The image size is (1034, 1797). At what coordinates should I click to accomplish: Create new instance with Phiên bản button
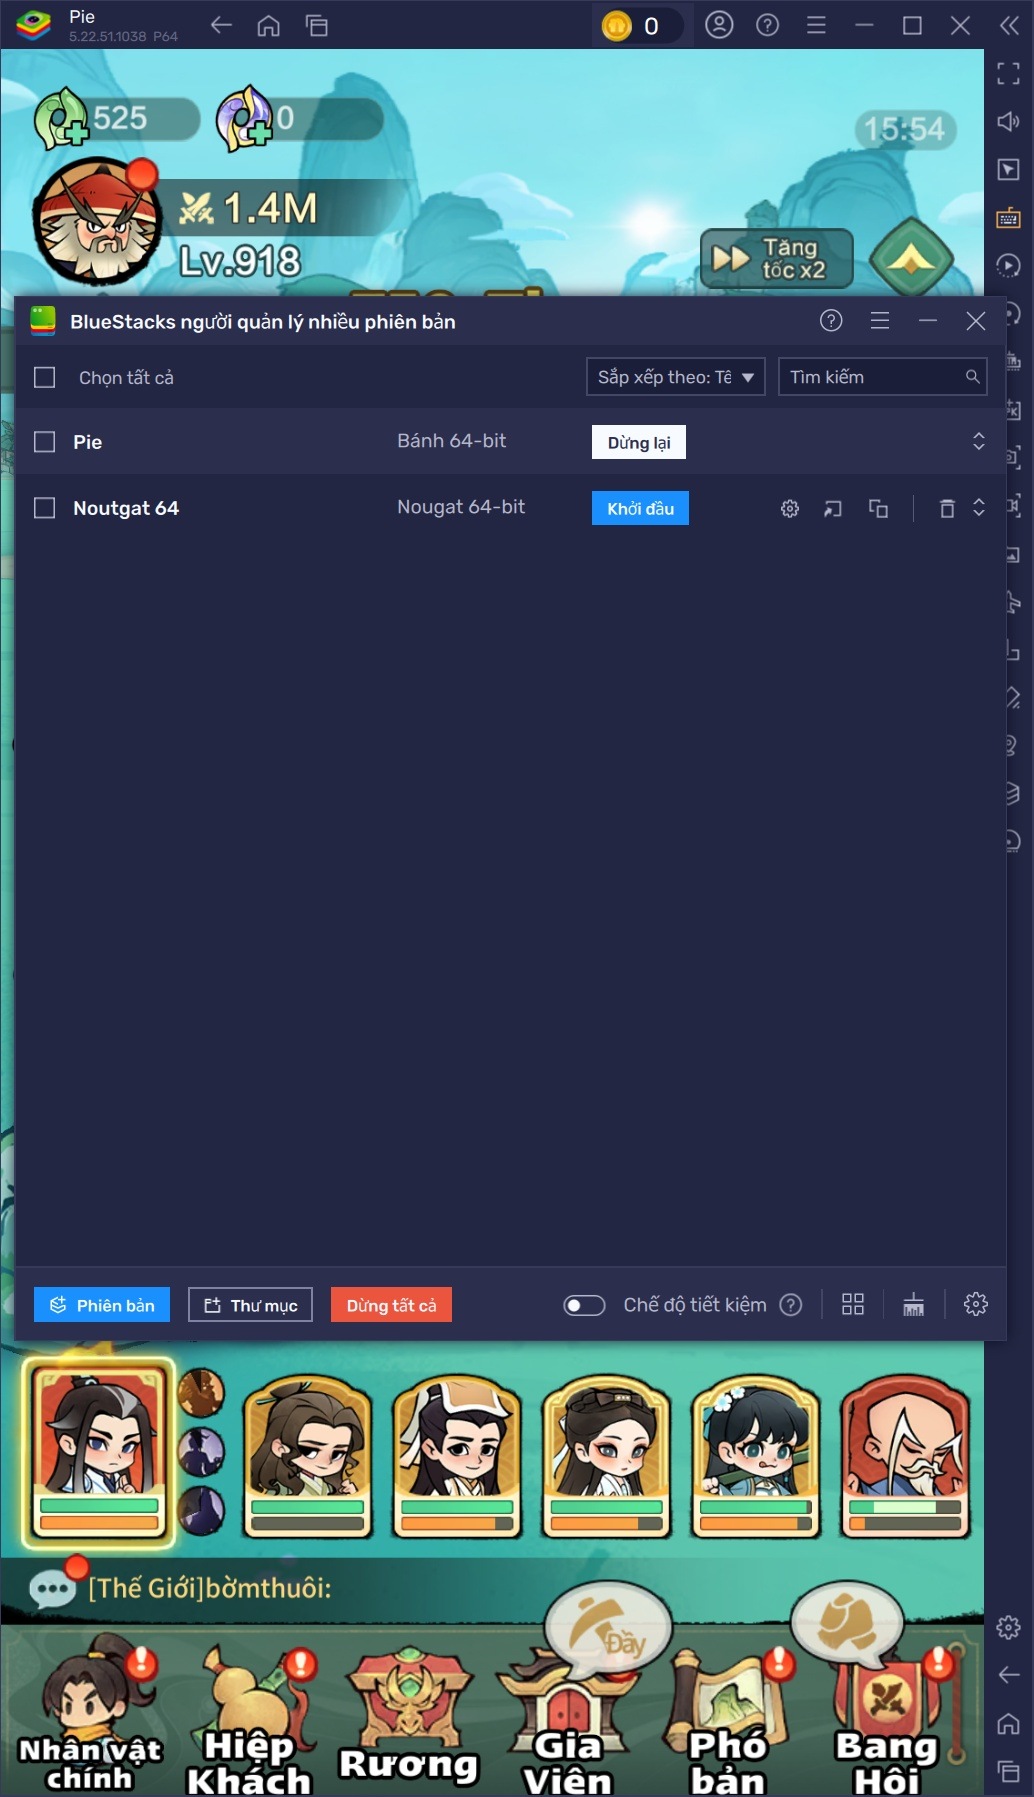(102, 1305)
